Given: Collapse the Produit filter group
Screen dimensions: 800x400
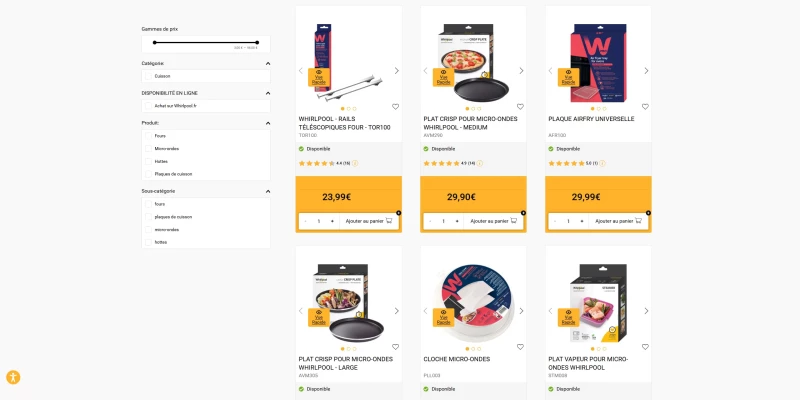Looking at the screenshot, I should (x=268, y=123).
